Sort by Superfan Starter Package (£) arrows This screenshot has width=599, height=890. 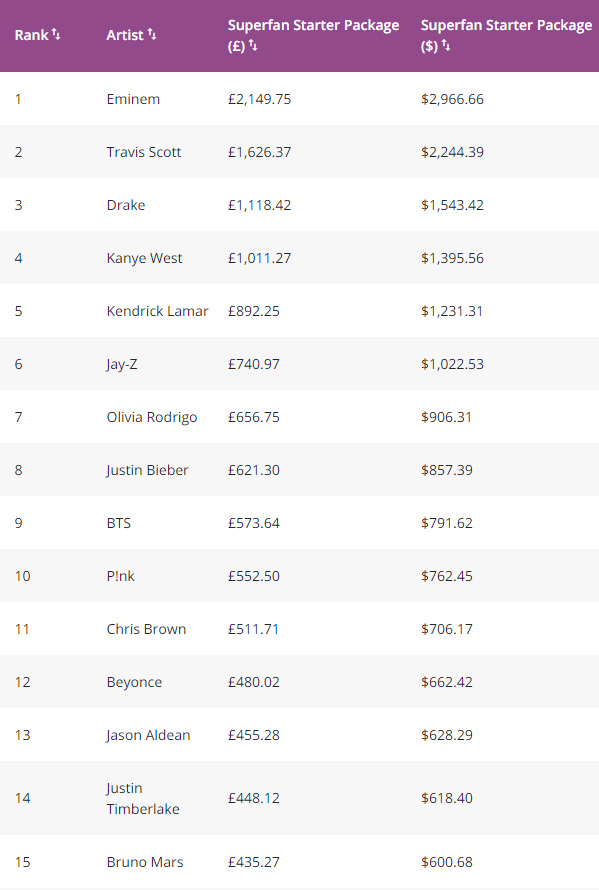point(253,45)
